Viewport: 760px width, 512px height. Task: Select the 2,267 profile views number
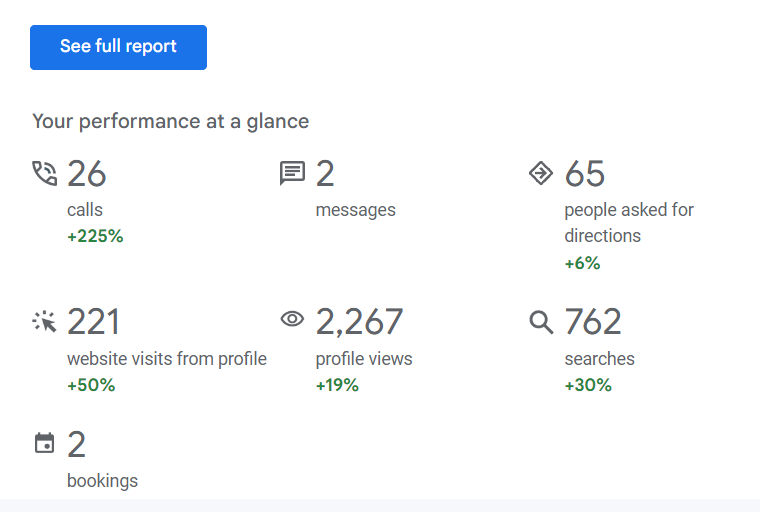[x=359, y=321]
